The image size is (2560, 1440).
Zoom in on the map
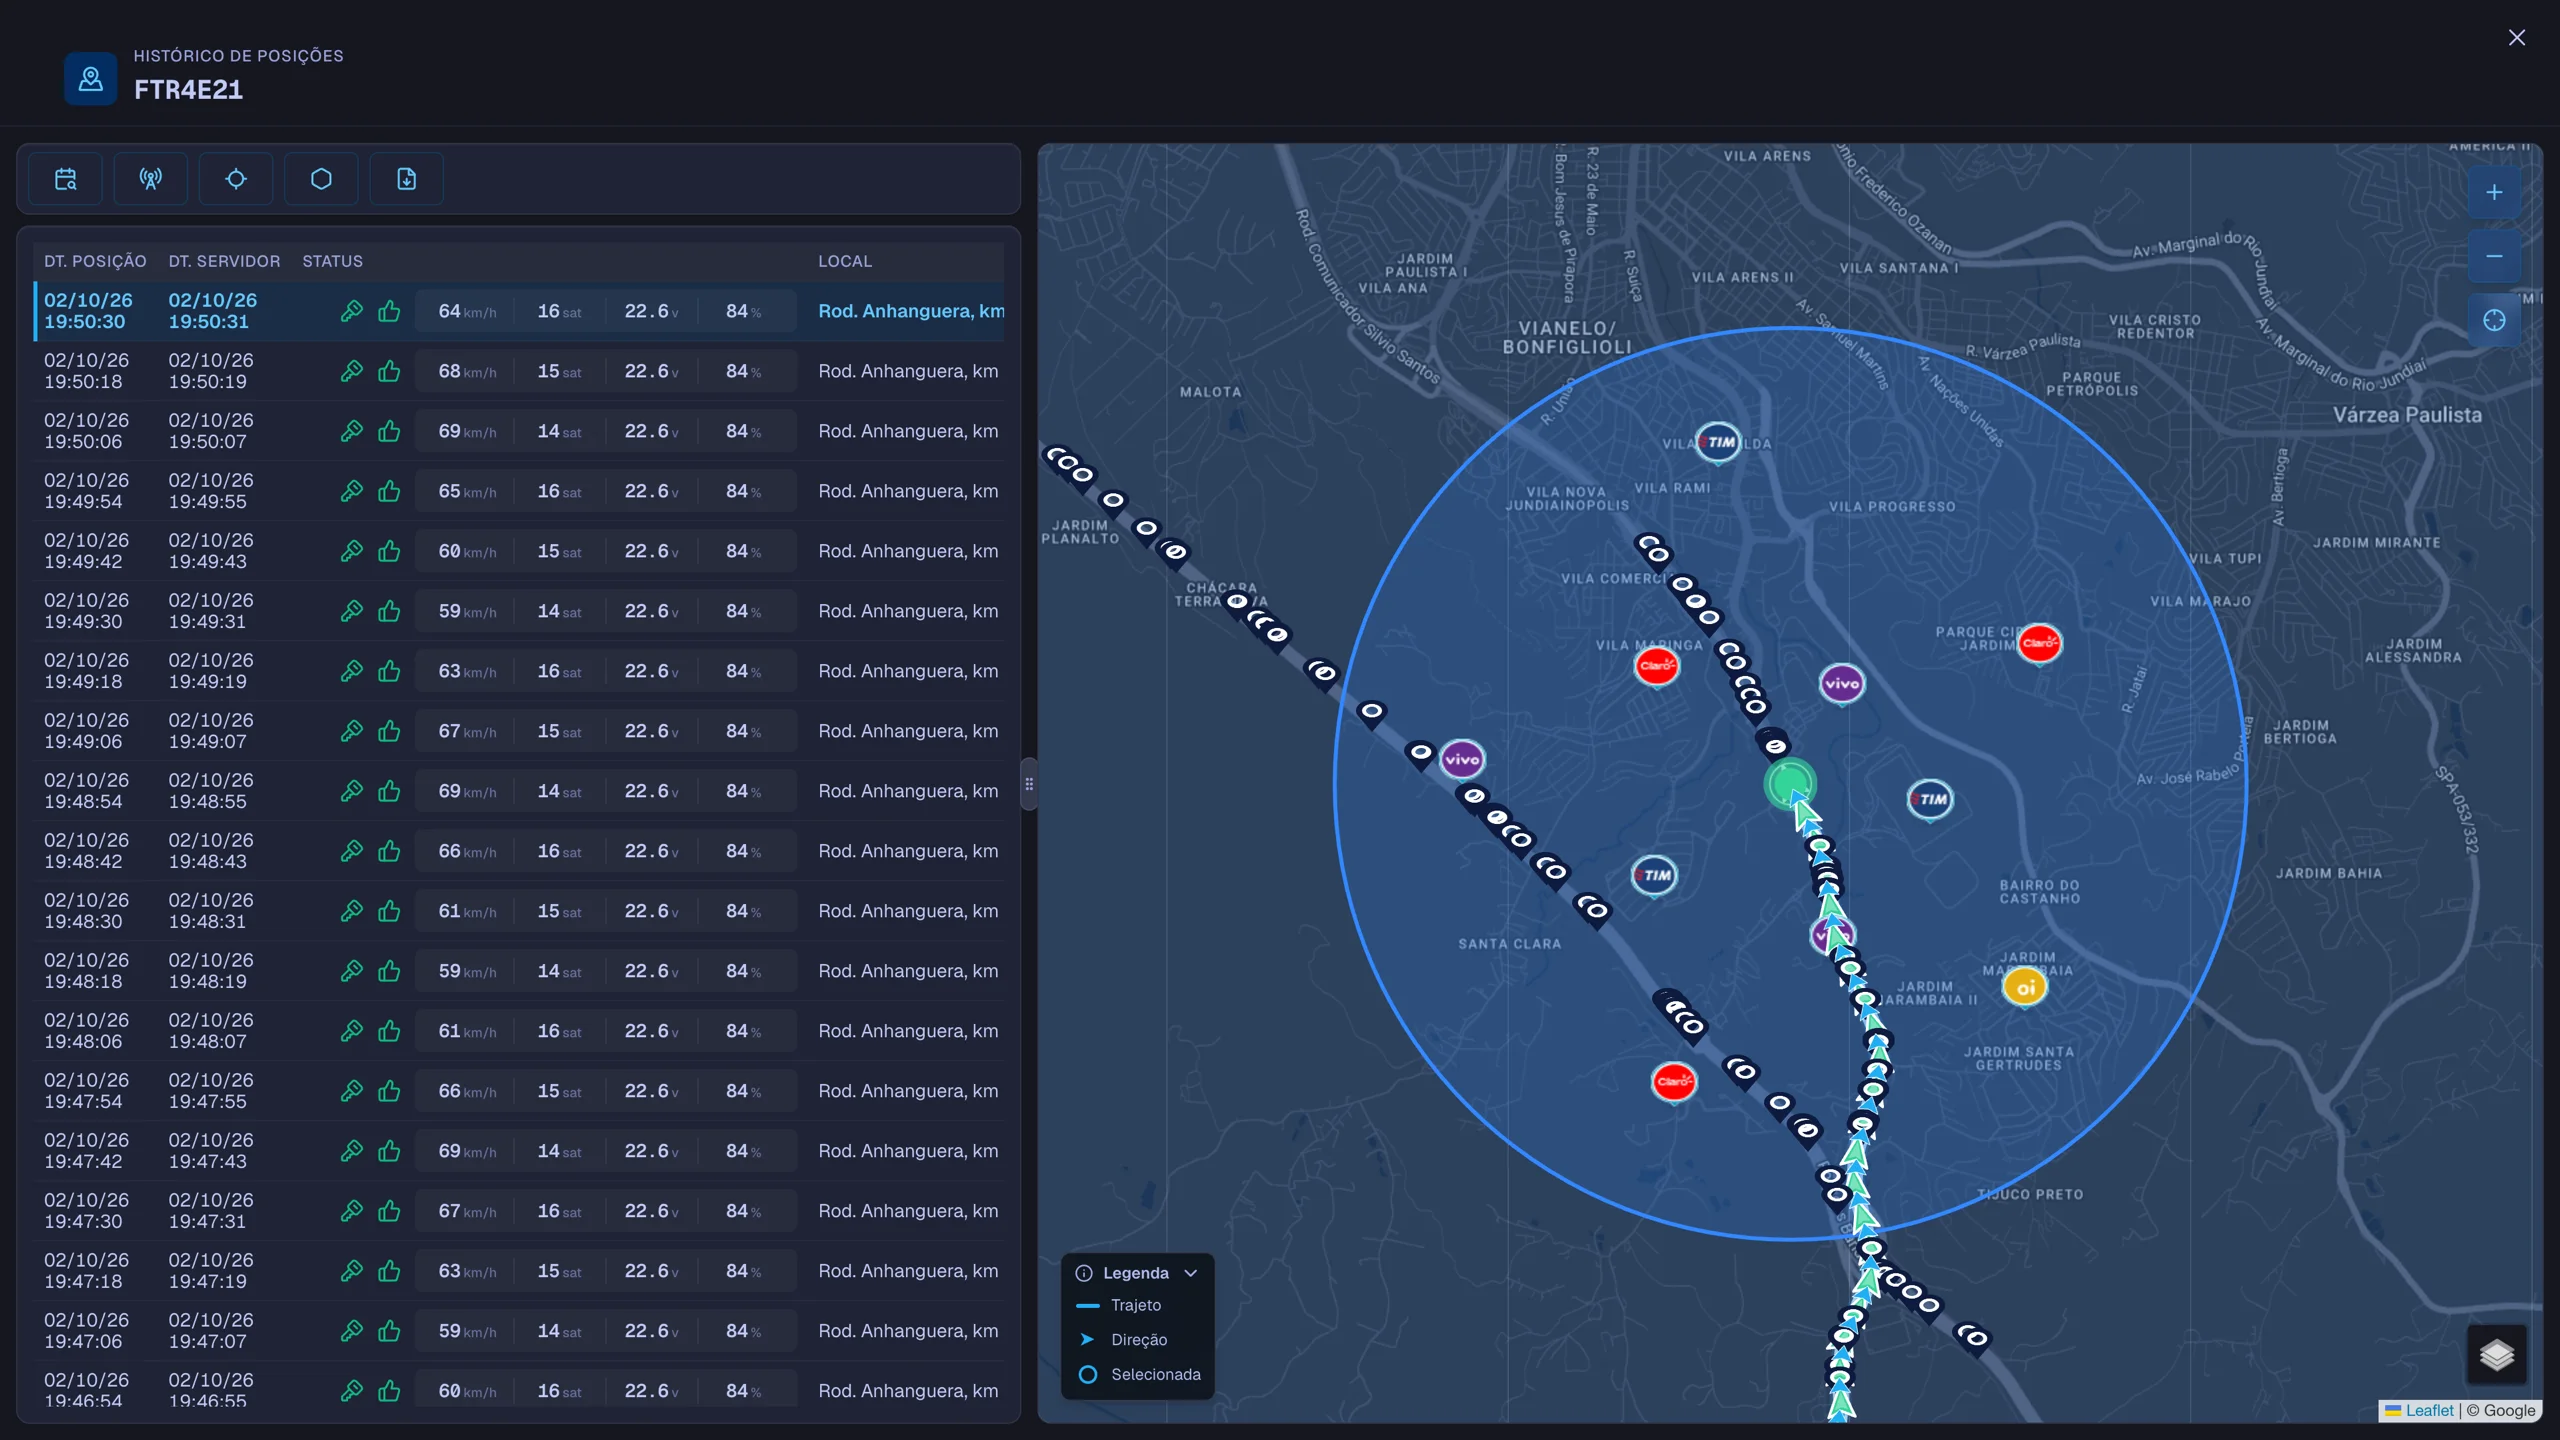click(x=2494, y=192)
